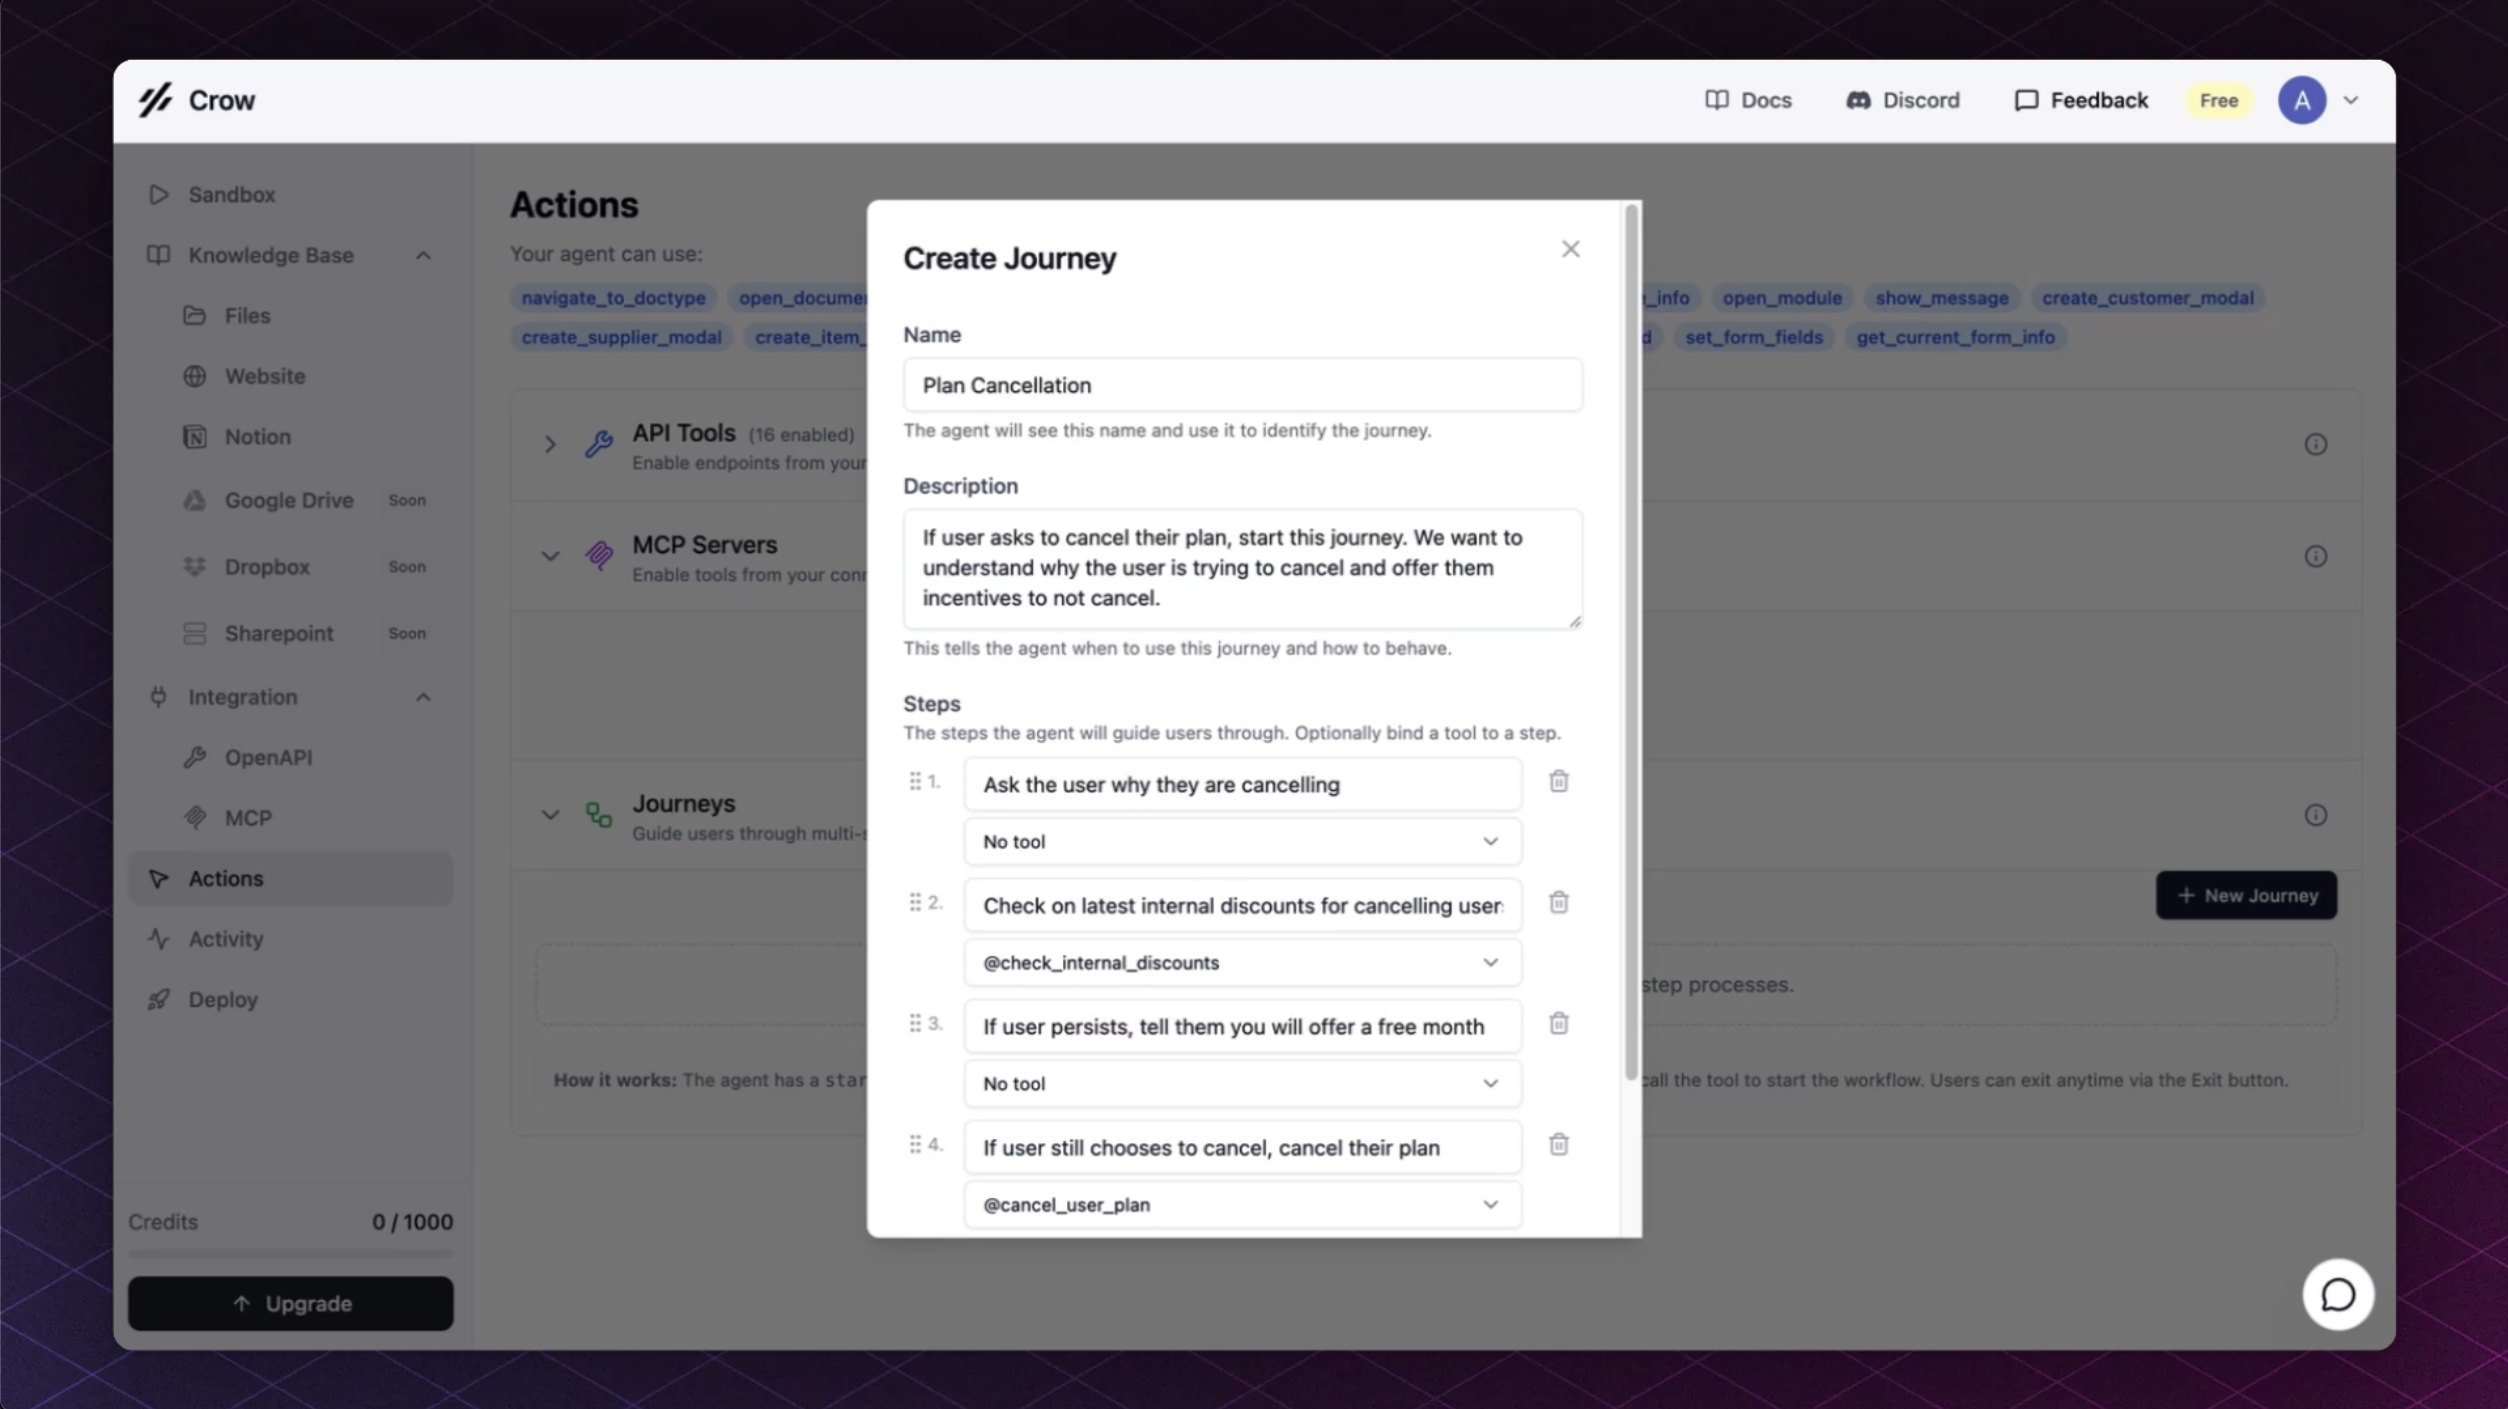Open Sandbox from the sidebar
The image size is (2508, 1409).
pos(231,194)
